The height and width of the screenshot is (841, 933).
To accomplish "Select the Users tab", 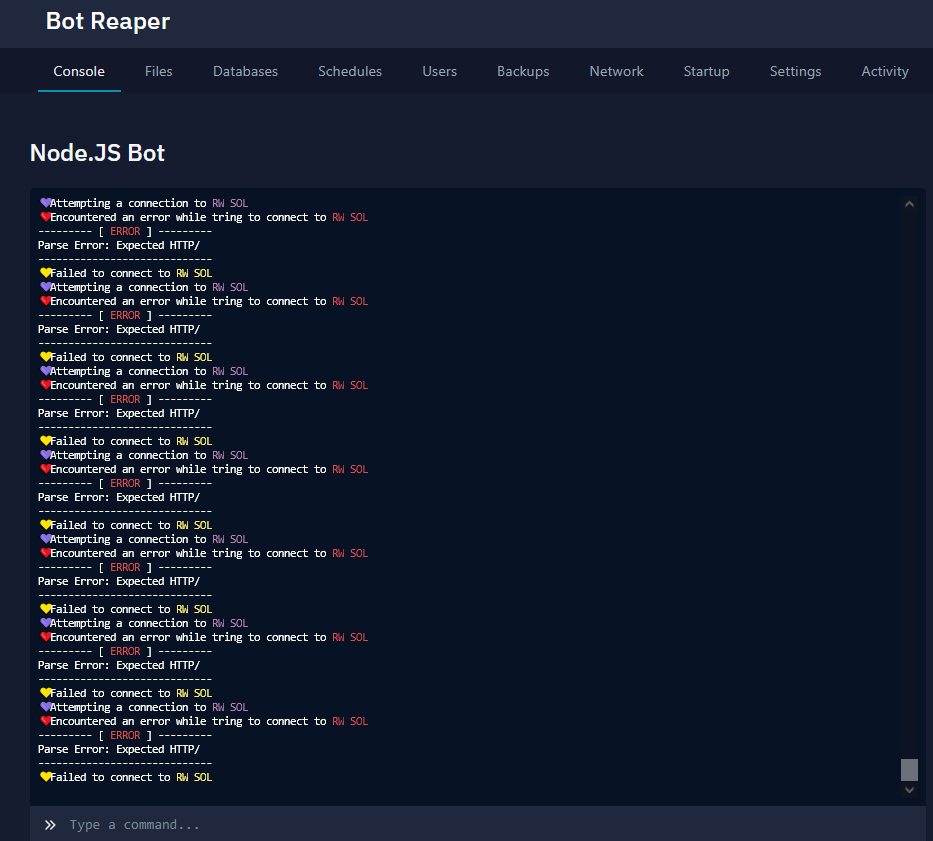I will tap(439, 71).
